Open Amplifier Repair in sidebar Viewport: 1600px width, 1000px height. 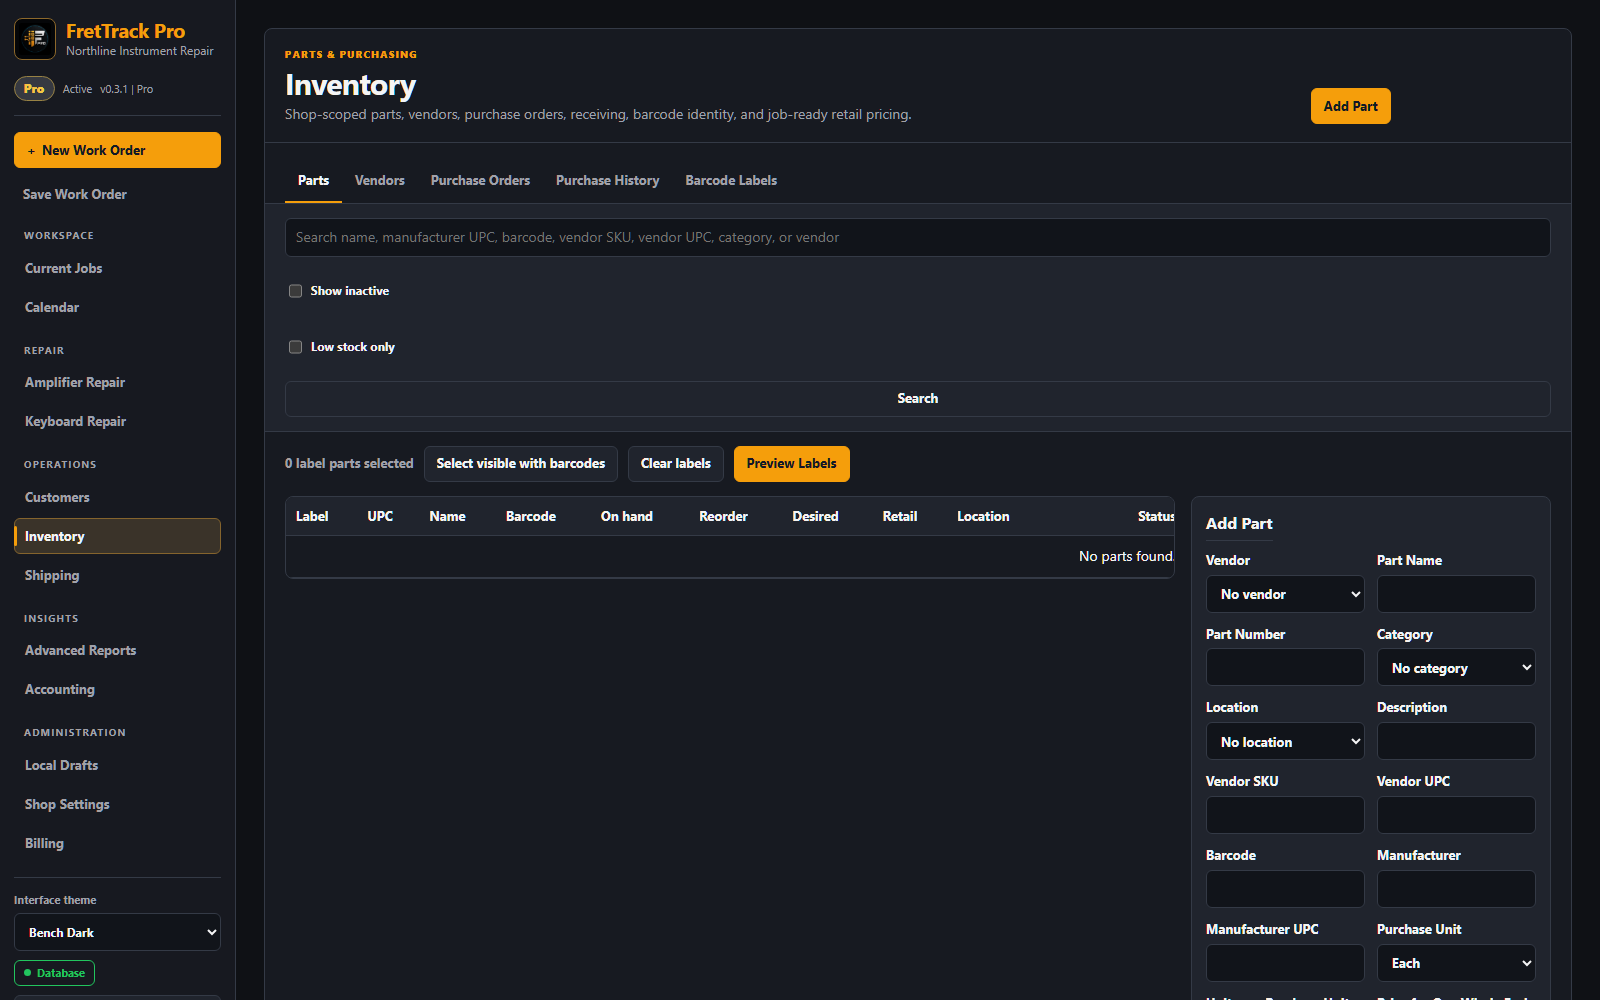(117, 382)
